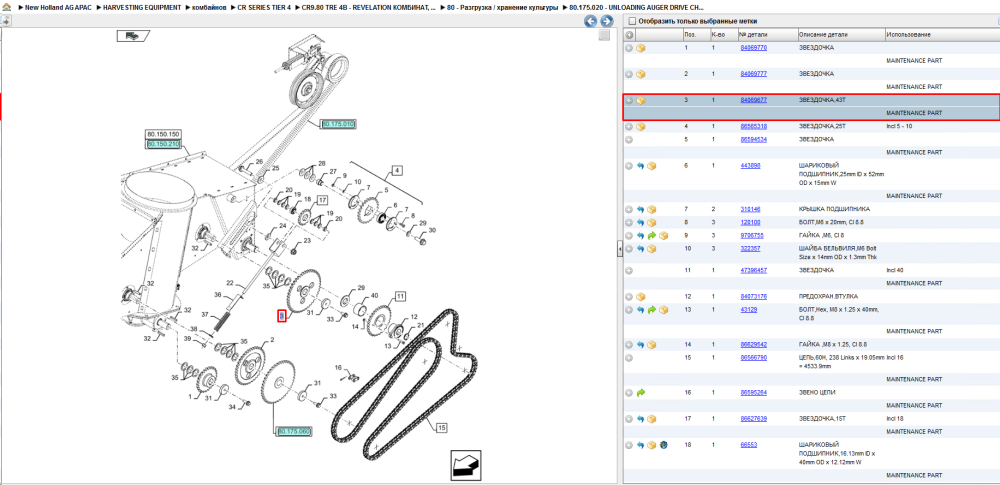Click the blue substitution arrow for part 66553
1000x485 pixels.
(640, 445)
